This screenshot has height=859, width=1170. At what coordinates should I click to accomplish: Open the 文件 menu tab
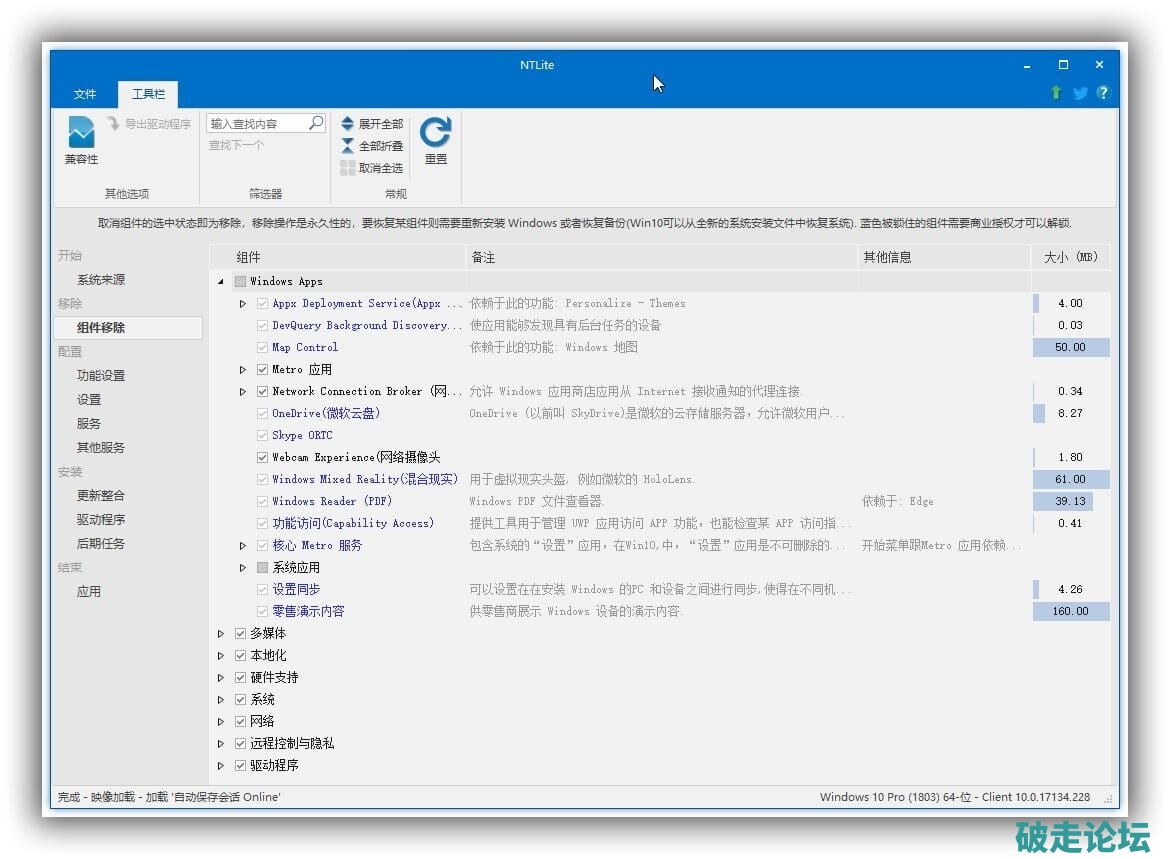coord(85,94)
